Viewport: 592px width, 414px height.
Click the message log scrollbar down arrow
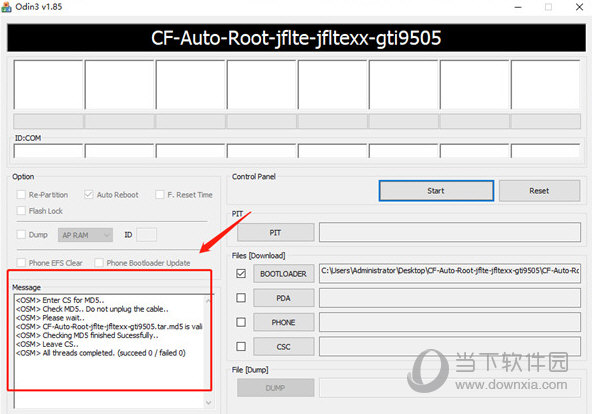tap(208, 402)
